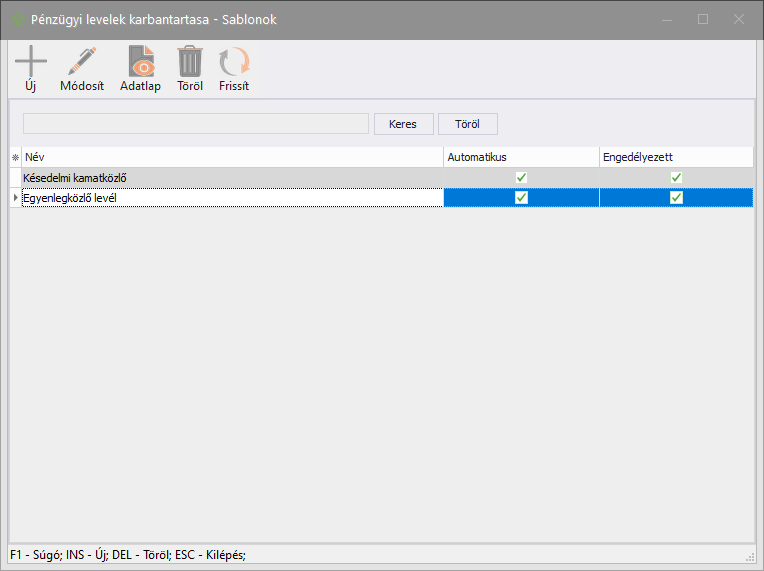Click the current-row arrow indicator
The width and height of the screenshot is (764, 571).
[x=15, y=198]
